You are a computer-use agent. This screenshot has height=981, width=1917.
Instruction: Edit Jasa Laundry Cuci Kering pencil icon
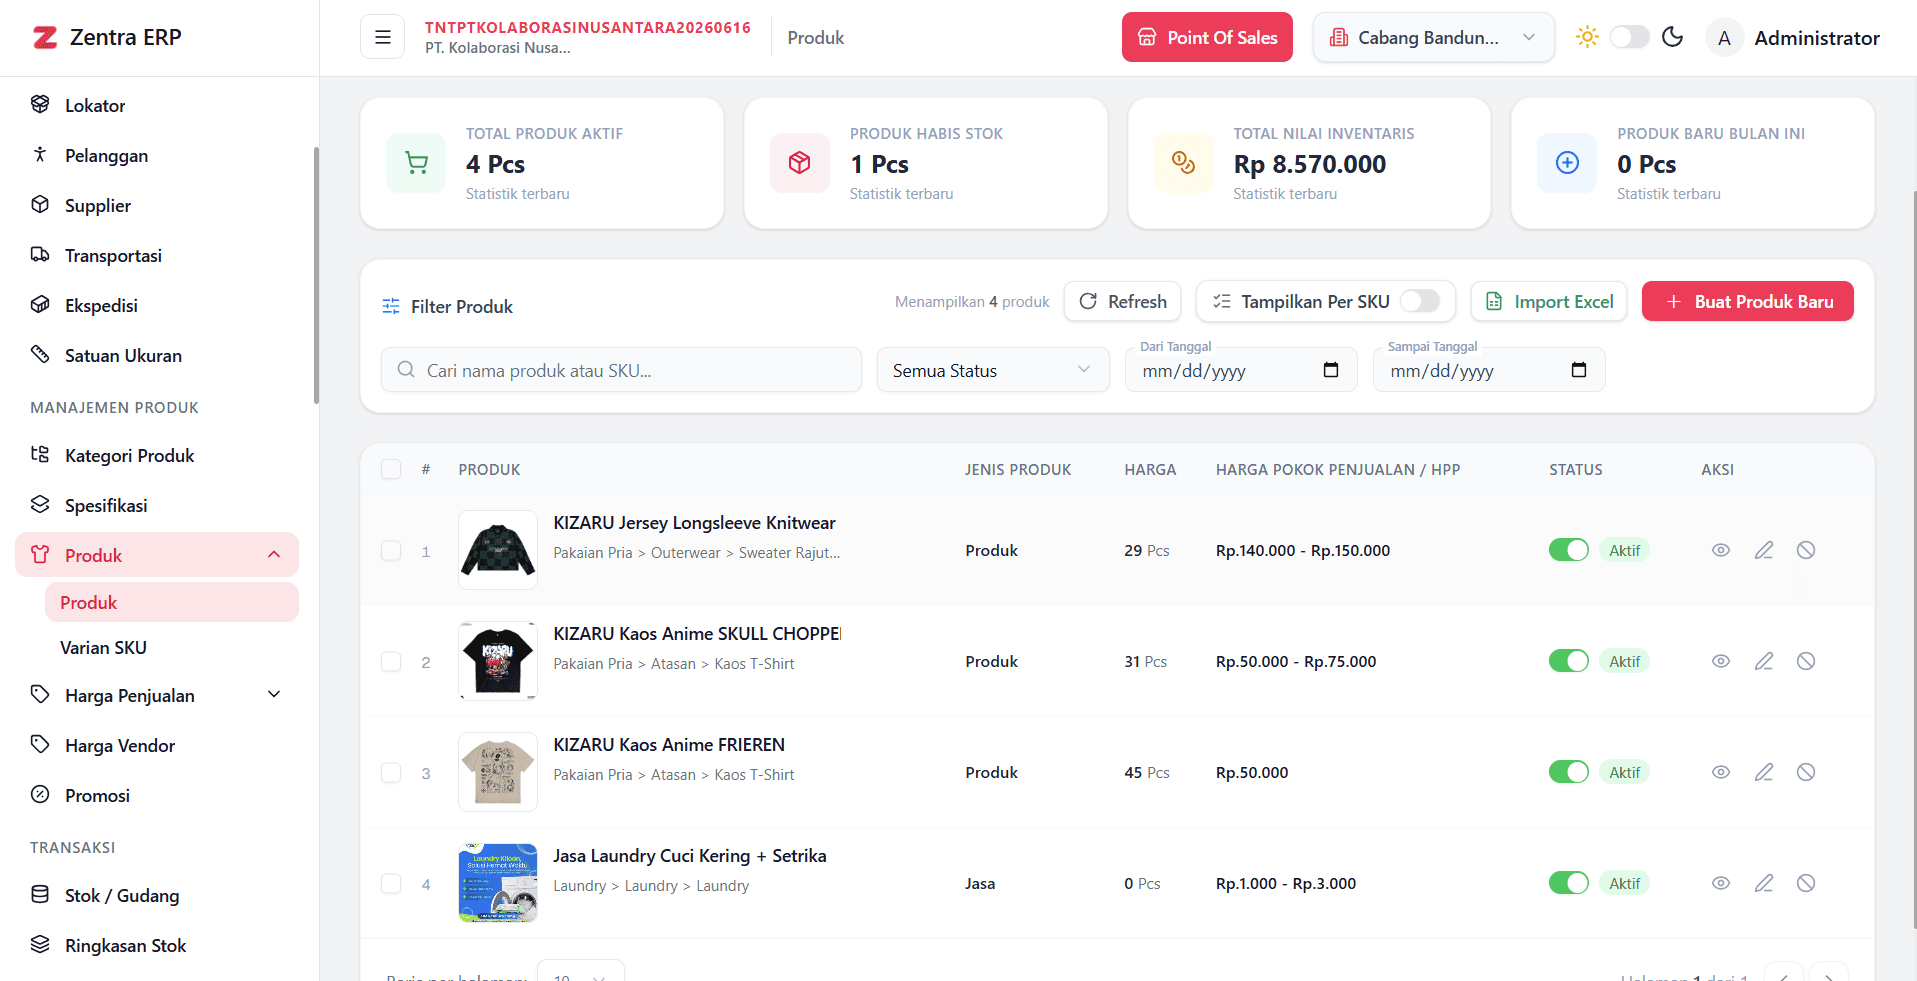1764,883
